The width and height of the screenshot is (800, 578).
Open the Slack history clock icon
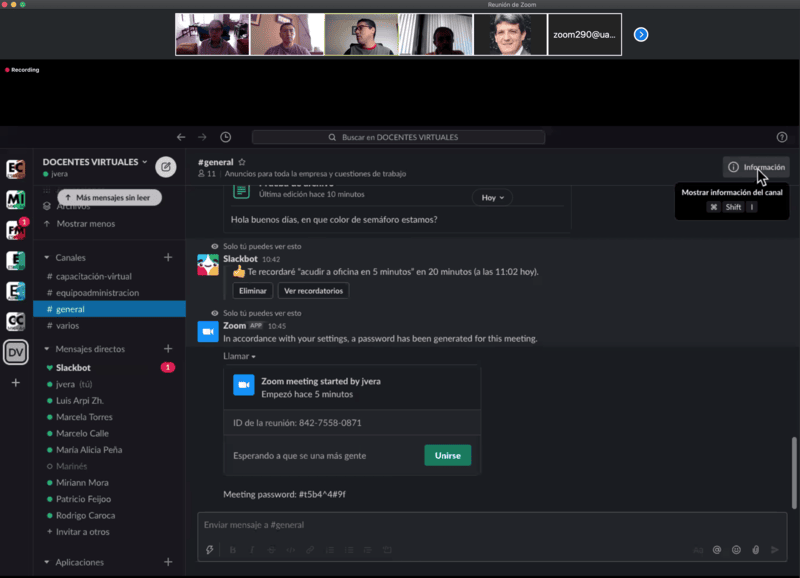click(226, 137)
